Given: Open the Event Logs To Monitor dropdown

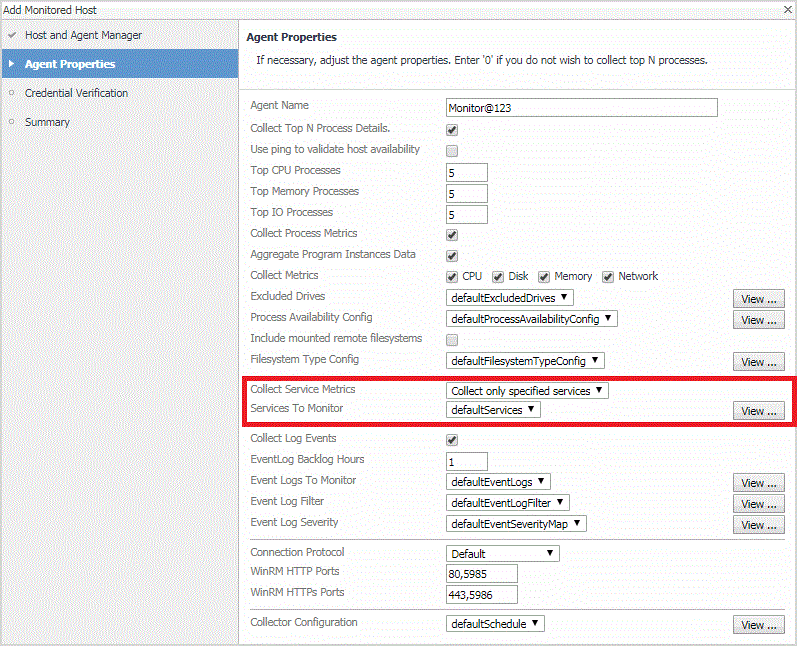Looking at the screenshot, I should point(498,481).
